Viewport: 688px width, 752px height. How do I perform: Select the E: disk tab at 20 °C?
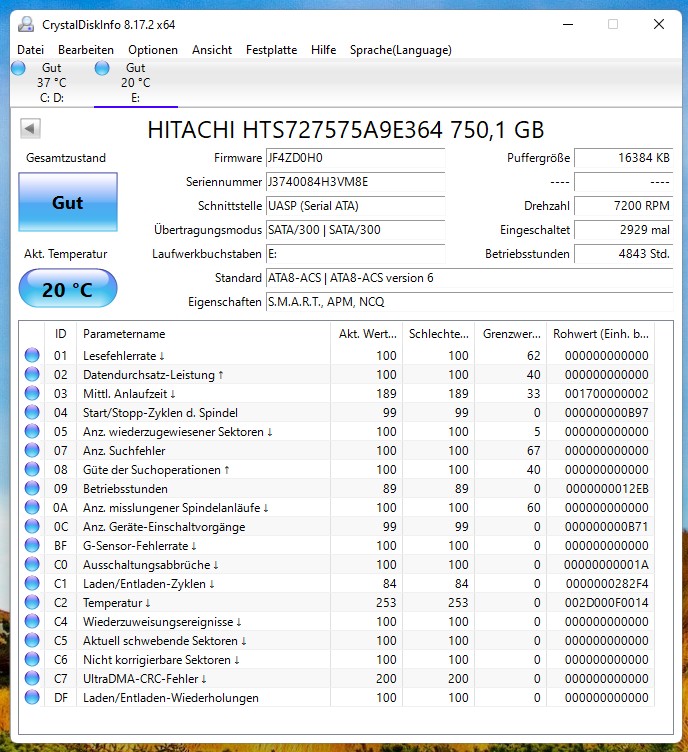136,82
